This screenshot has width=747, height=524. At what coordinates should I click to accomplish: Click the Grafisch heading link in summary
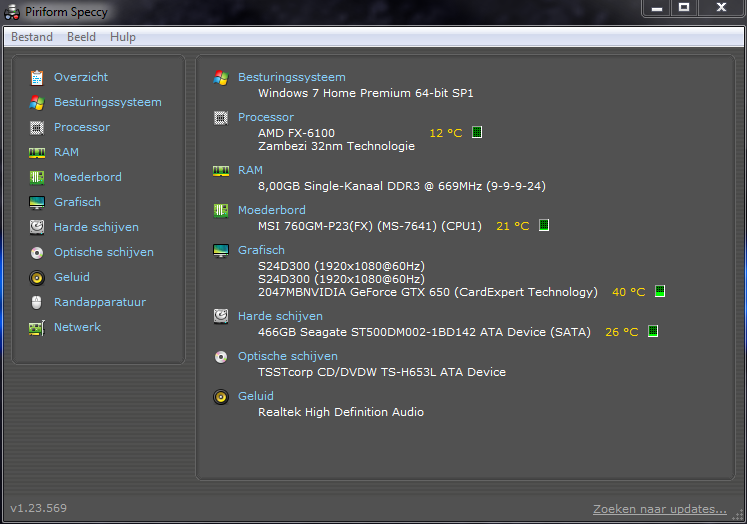pyautogui.click(x=261, y=250)
